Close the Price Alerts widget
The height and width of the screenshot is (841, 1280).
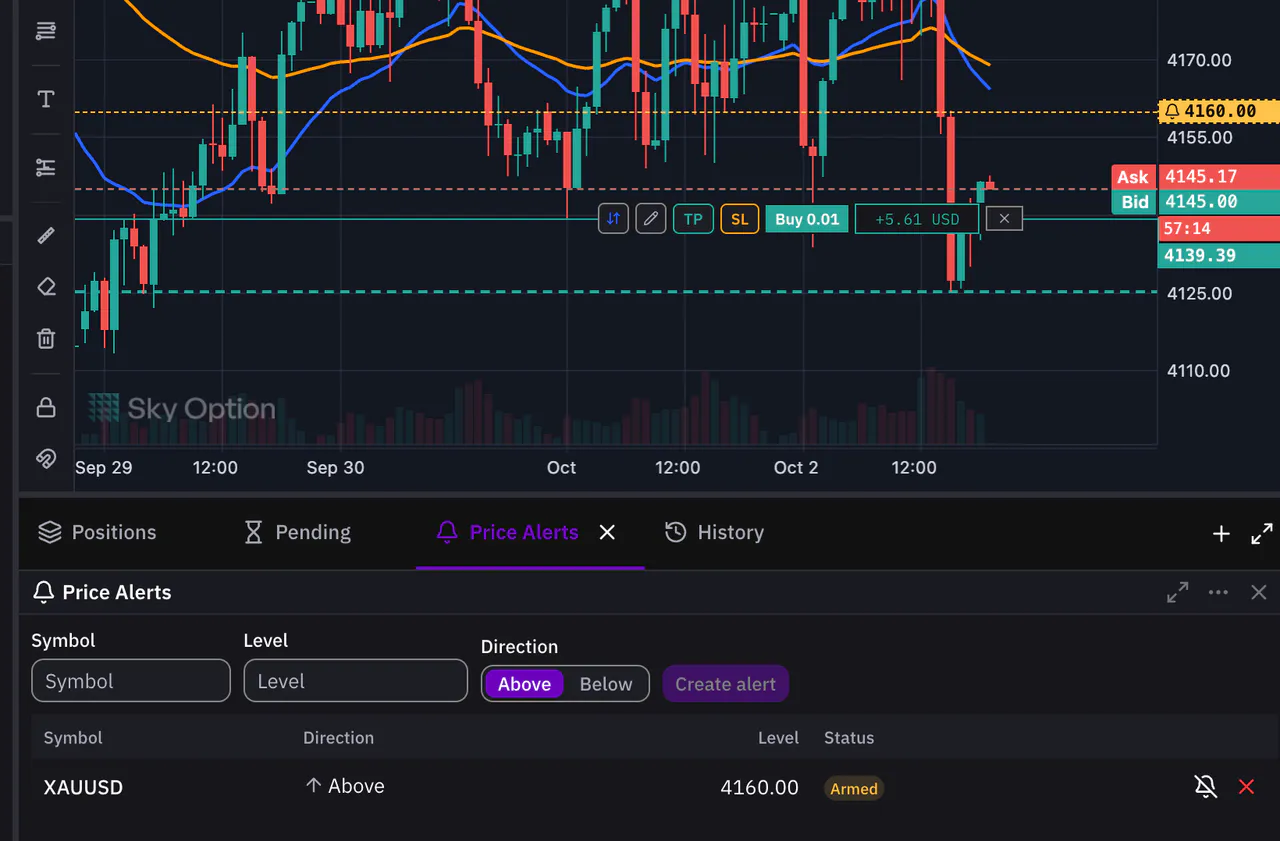pos(1259,592)
